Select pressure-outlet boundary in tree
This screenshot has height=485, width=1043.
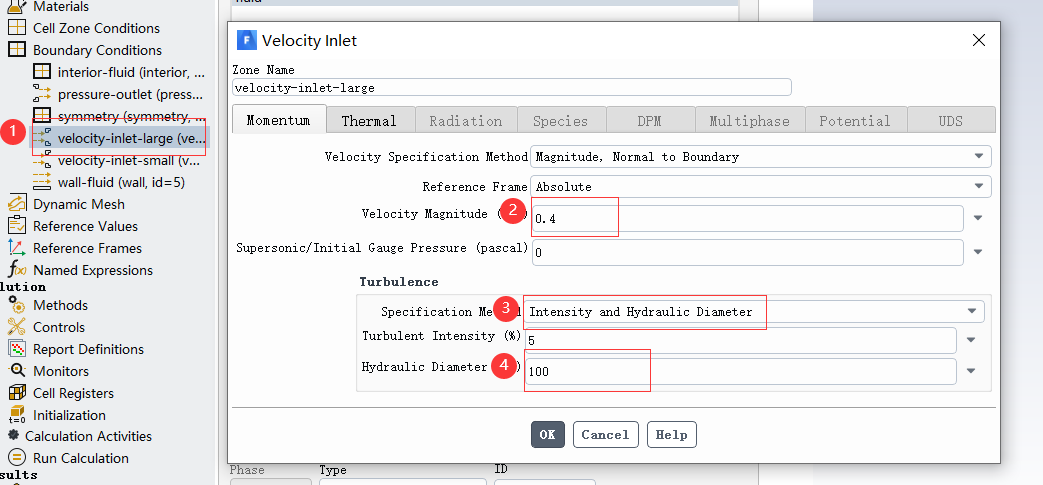click(x=130, y=94)
